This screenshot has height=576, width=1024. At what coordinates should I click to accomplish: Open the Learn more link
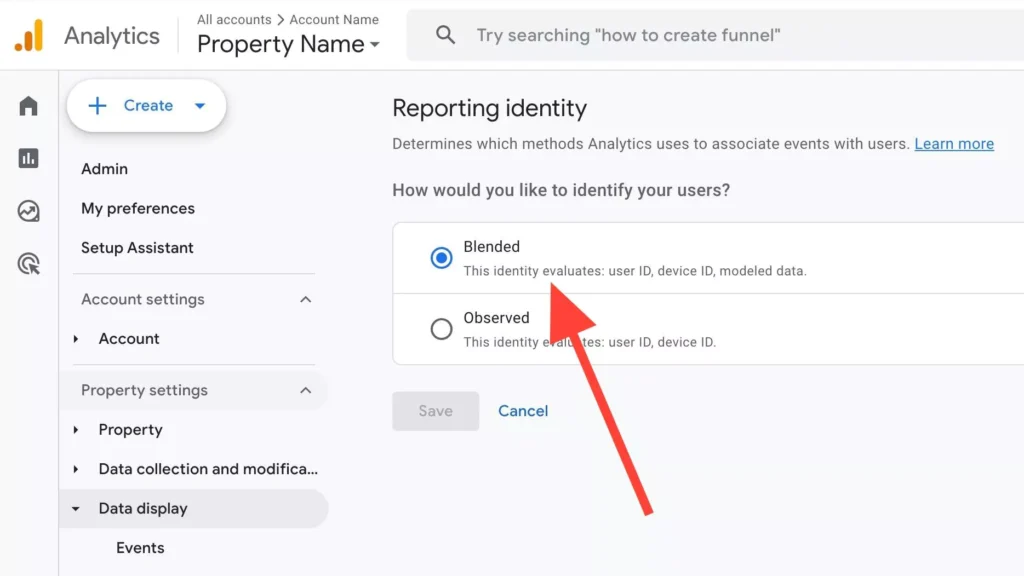[x=954, y=143]
